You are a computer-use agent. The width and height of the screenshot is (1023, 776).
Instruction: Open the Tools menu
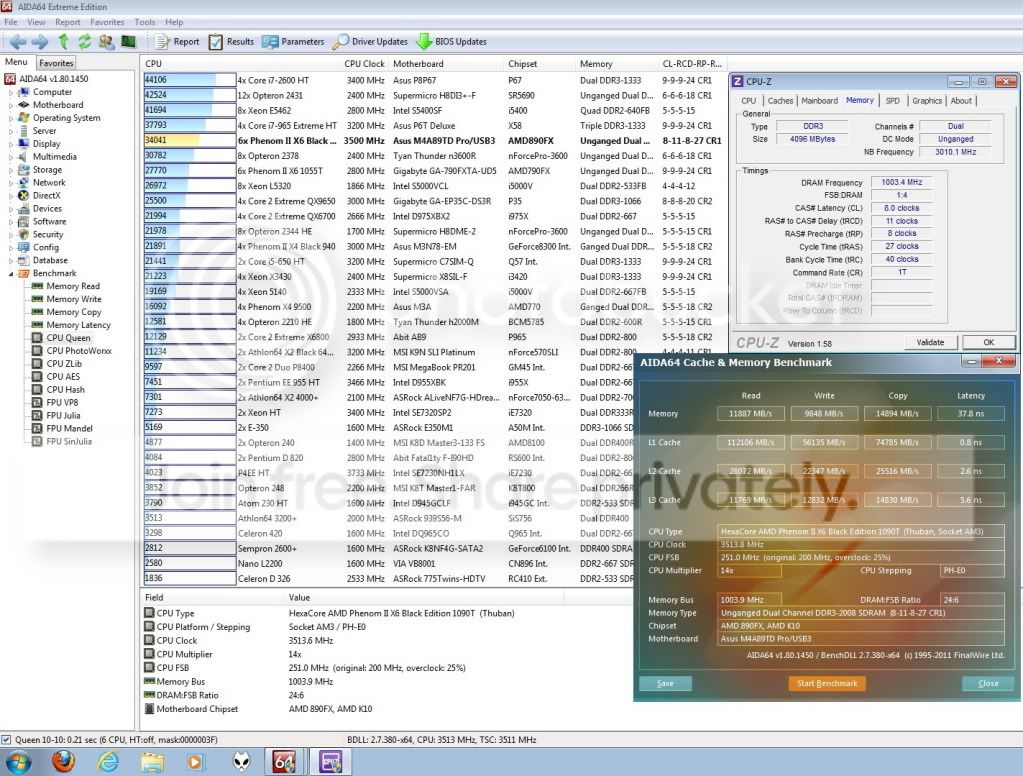pos(145,22)
